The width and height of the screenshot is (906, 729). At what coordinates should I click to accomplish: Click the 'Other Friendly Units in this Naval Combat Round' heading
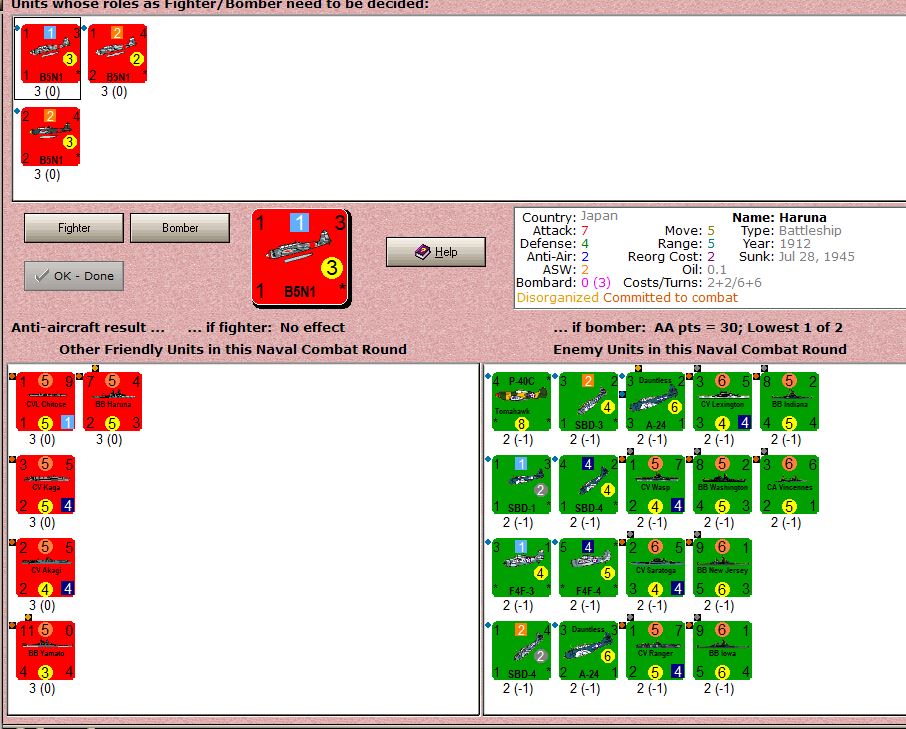point(233,349)
